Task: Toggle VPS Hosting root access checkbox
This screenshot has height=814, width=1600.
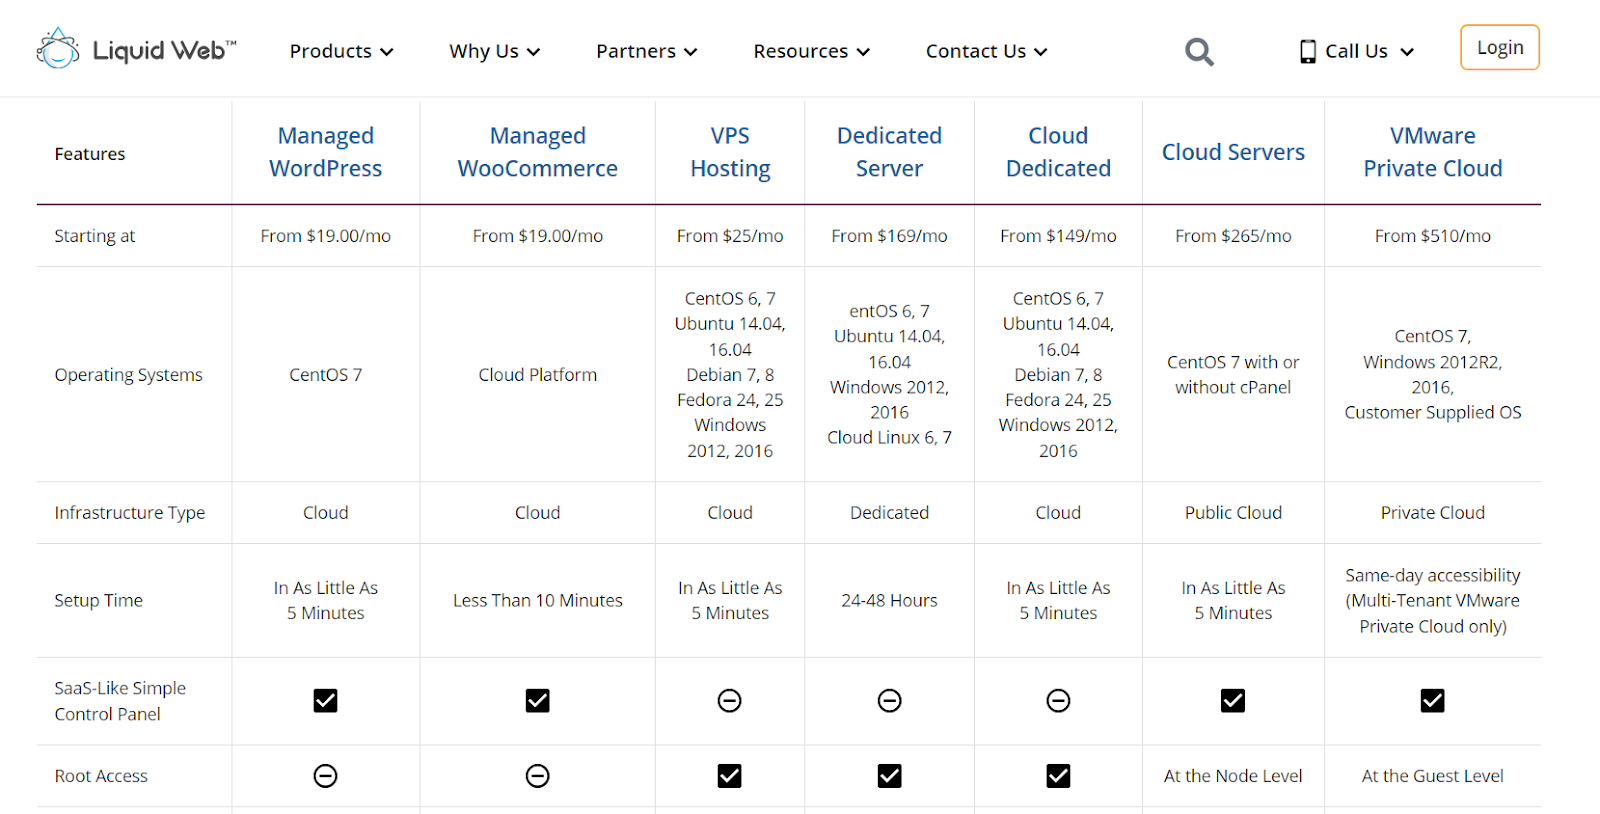Action: pyautogui.click(x=730, y=776)
